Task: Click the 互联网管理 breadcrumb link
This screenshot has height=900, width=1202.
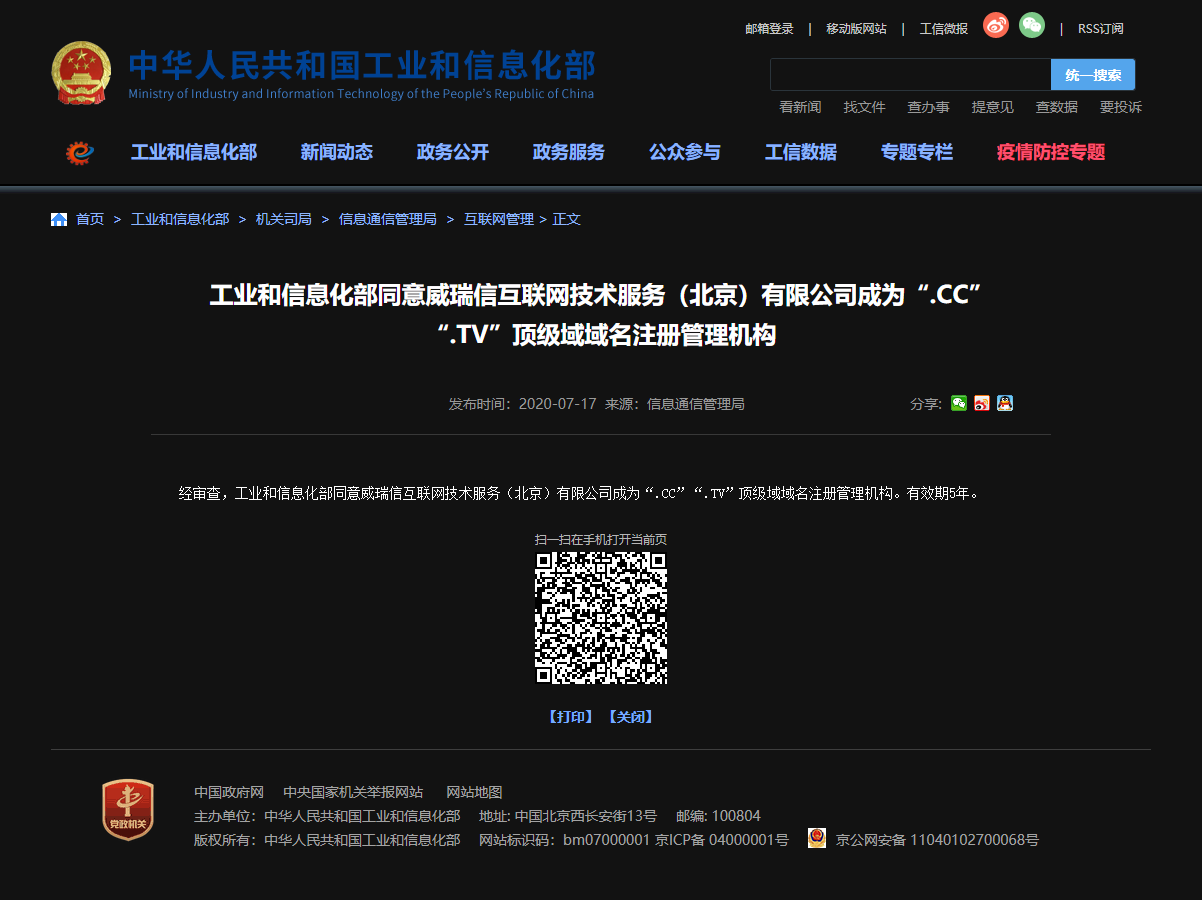Action: point(499,219)
